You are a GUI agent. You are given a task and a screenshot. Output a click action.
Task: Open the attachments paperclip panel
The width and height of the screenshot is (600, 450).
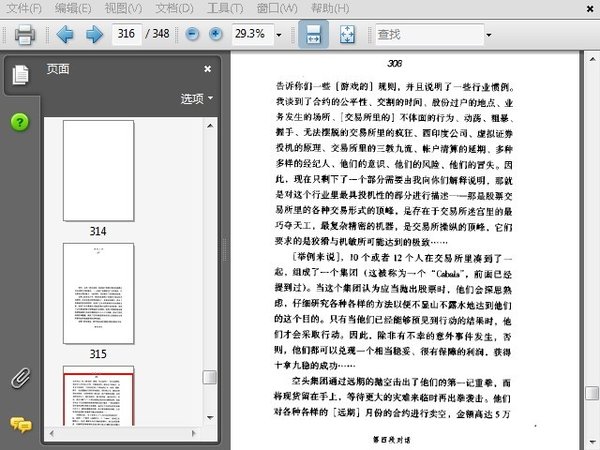click(x=21, y=378)
